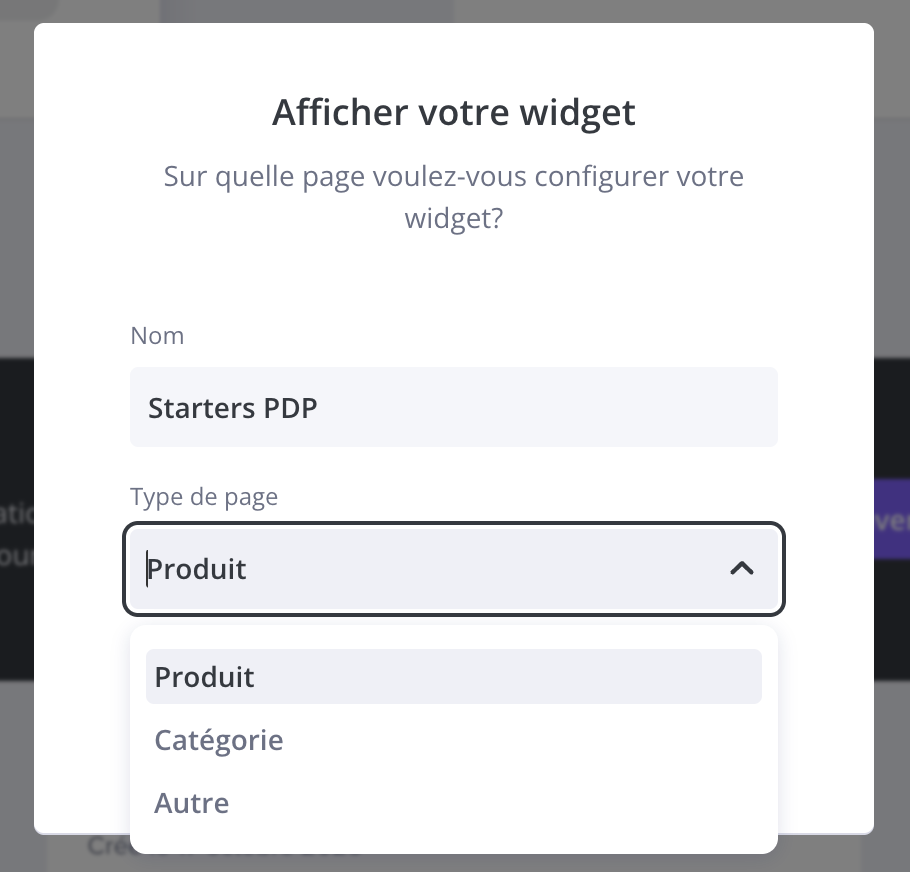Viewport: 910px width, 872px height.
Task: Select the highlighted Produit option in list
Action: [x=453, y=677]
